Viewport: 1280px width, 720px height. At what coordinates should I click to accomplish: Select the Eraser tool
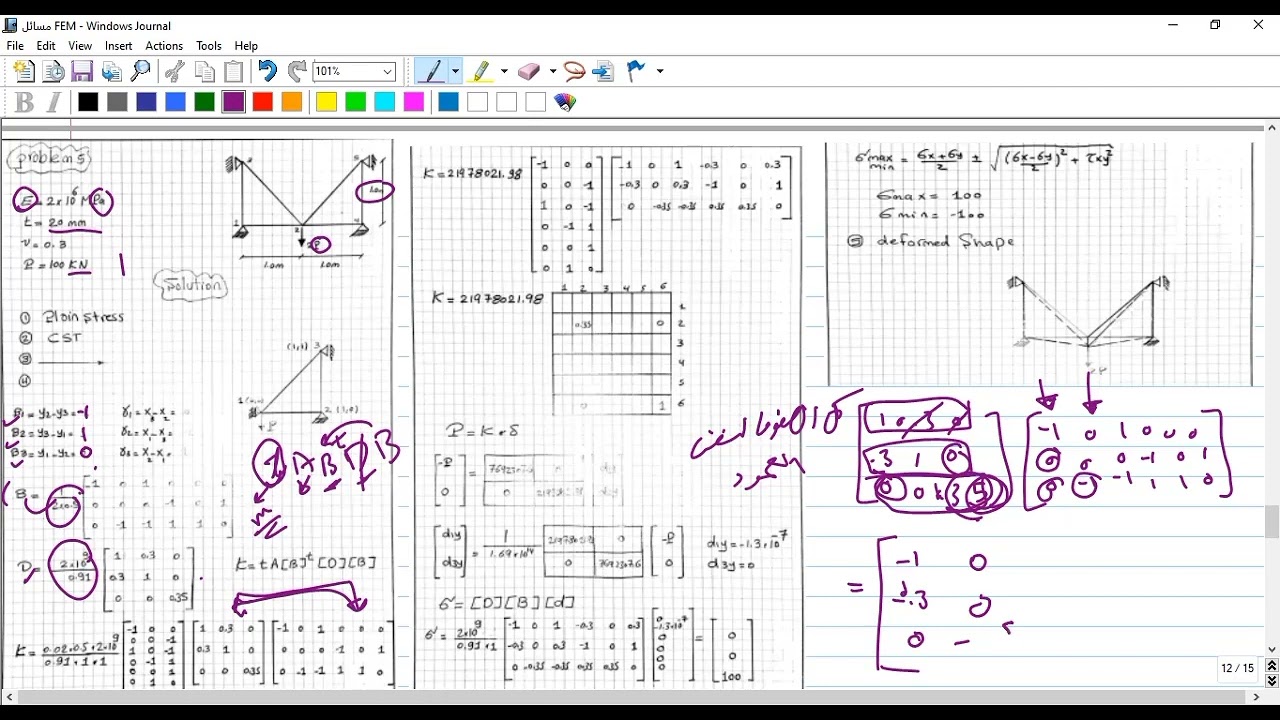click(531, 71)
